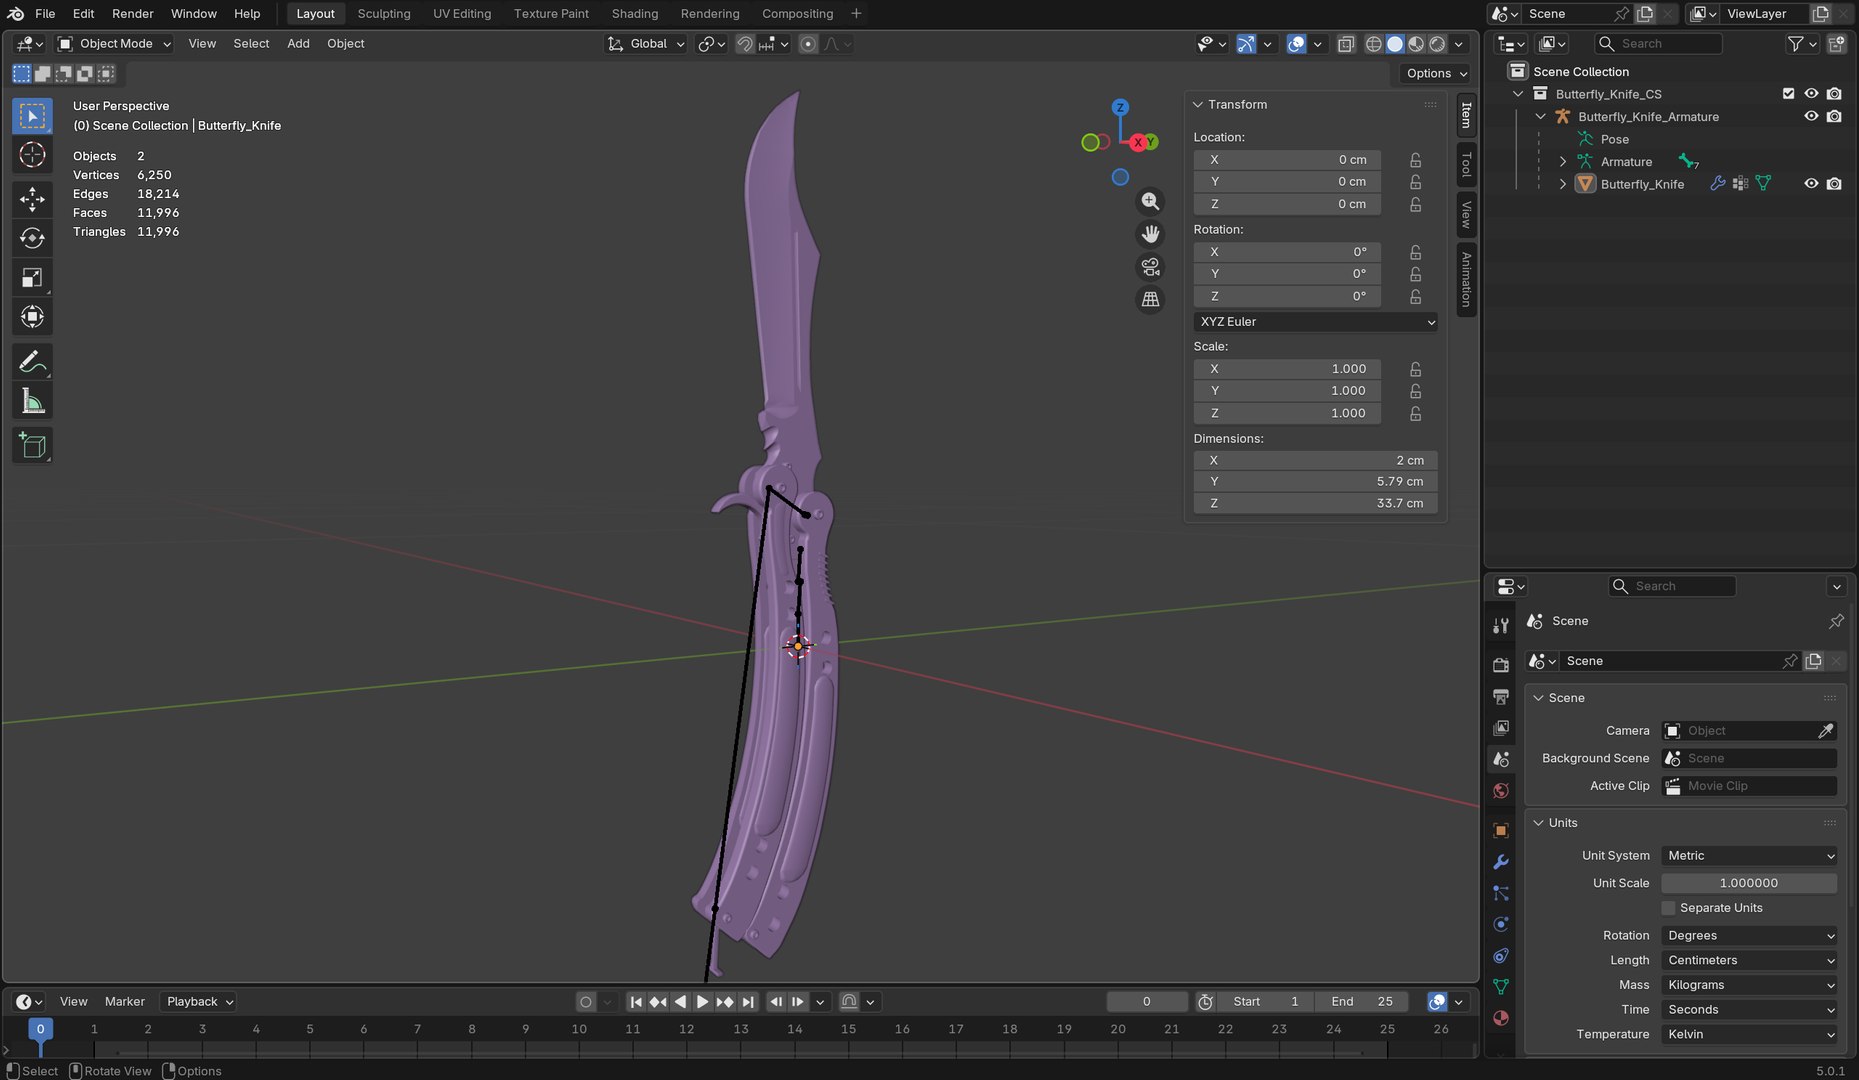The width and height of the screenshot is (1859, 1080).
Task: Activate the Rotate tool
Action: (x=32, y=238)
